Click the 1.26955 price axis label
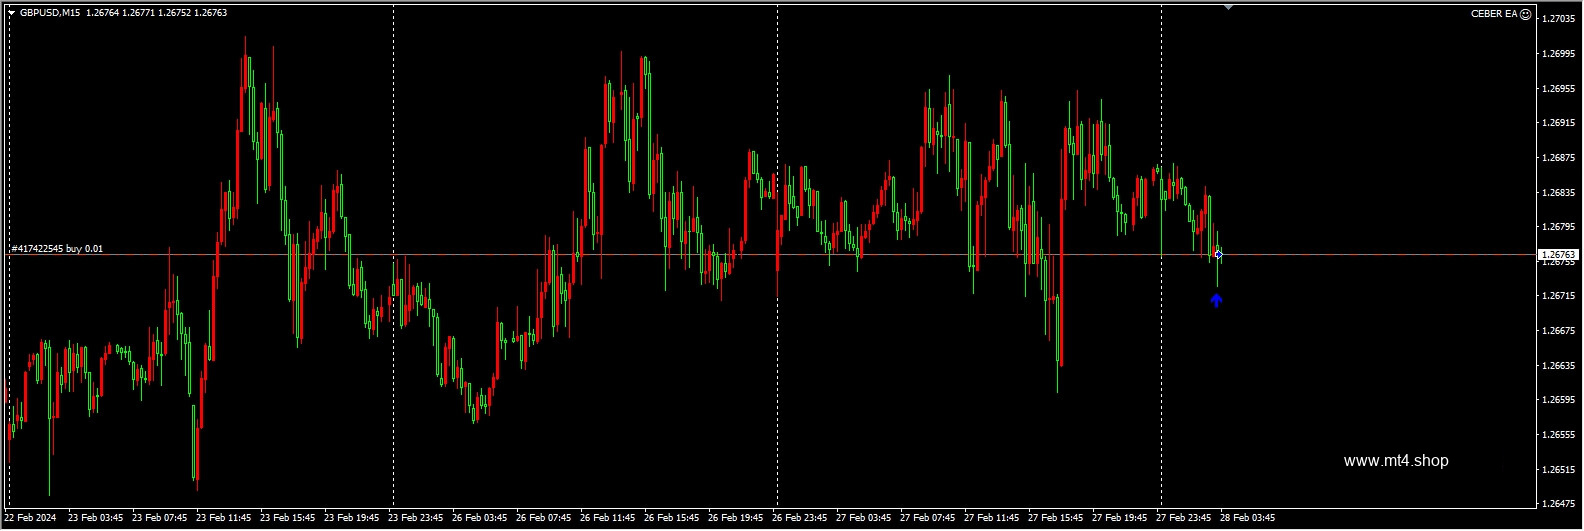The image size is (1584, 531). 1558,89
